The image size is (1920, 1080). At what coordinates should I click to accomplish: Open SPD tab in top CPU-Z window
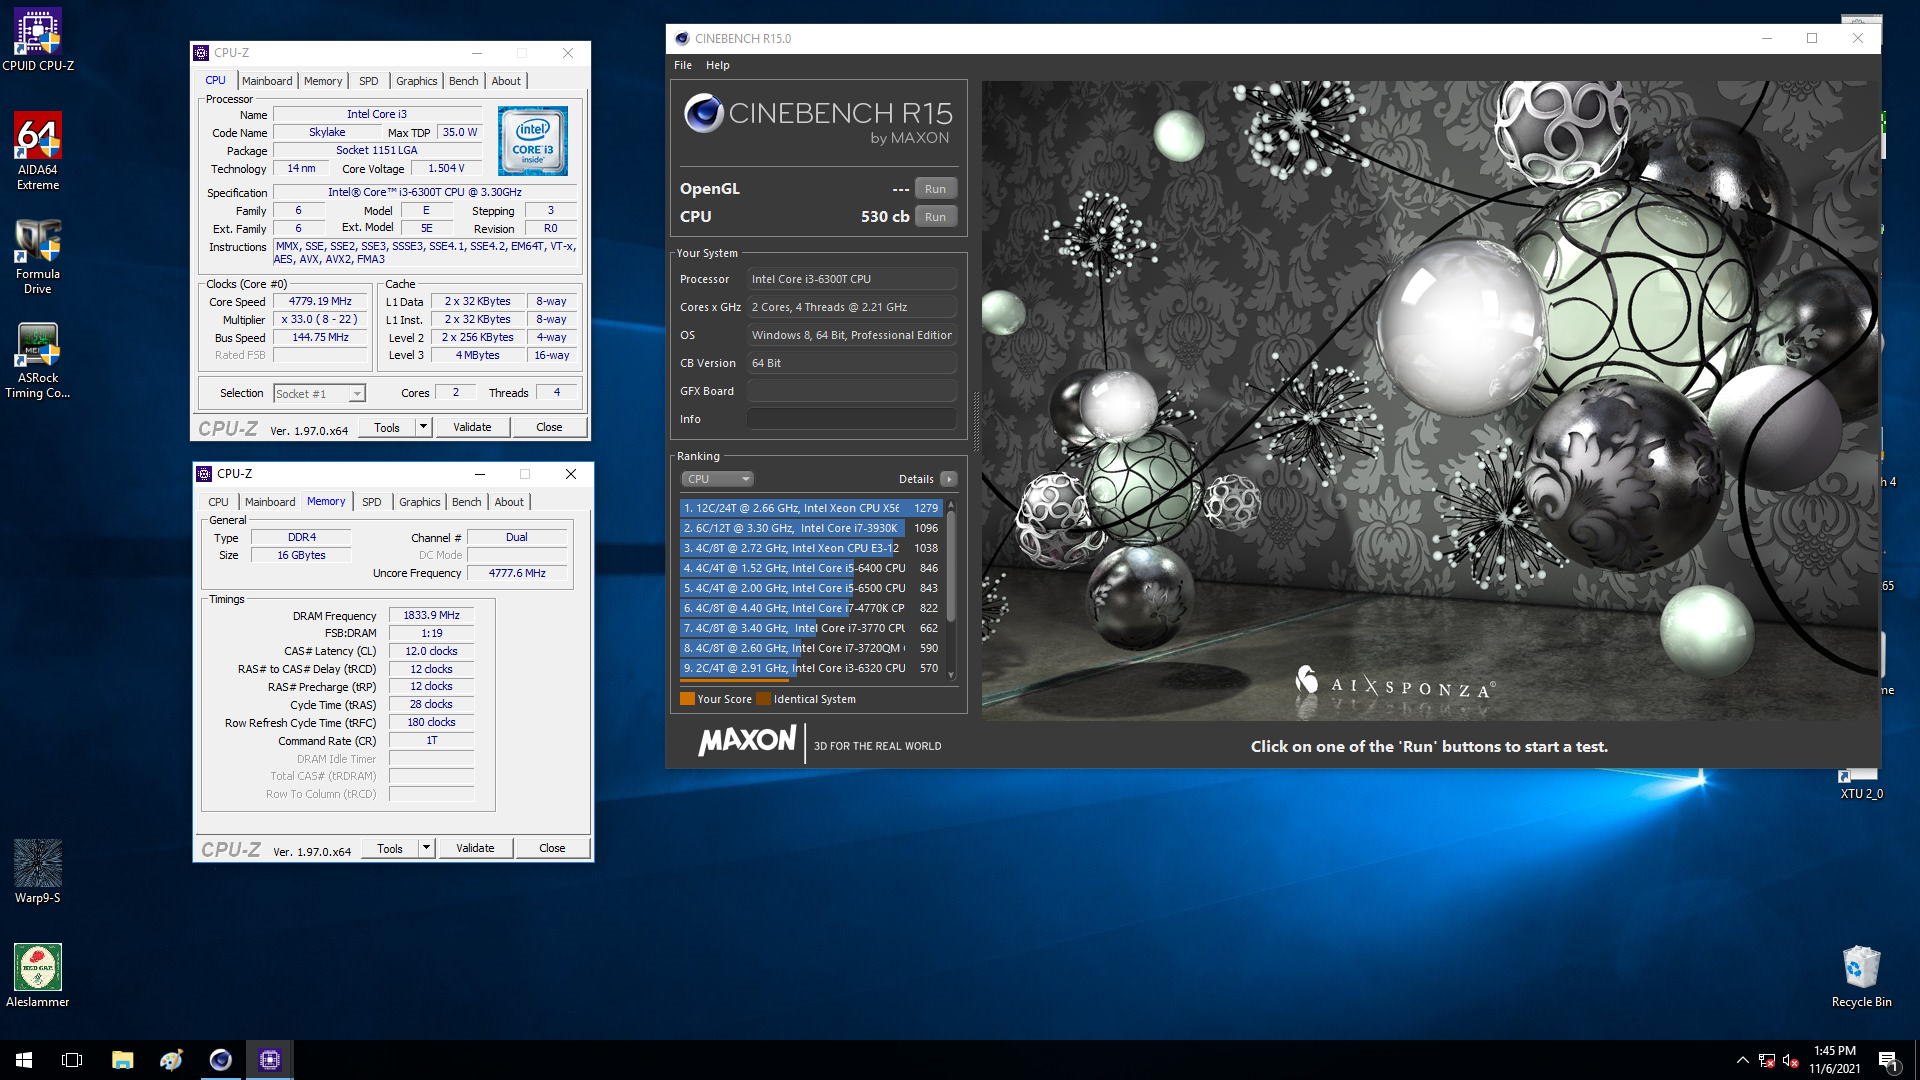369,81
